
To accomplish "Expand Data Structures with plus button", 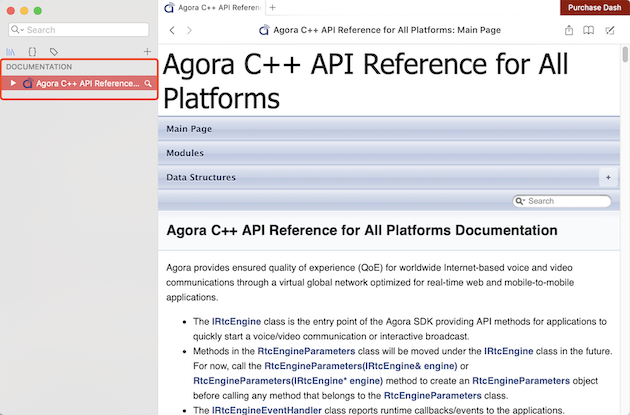I will 608,177.
